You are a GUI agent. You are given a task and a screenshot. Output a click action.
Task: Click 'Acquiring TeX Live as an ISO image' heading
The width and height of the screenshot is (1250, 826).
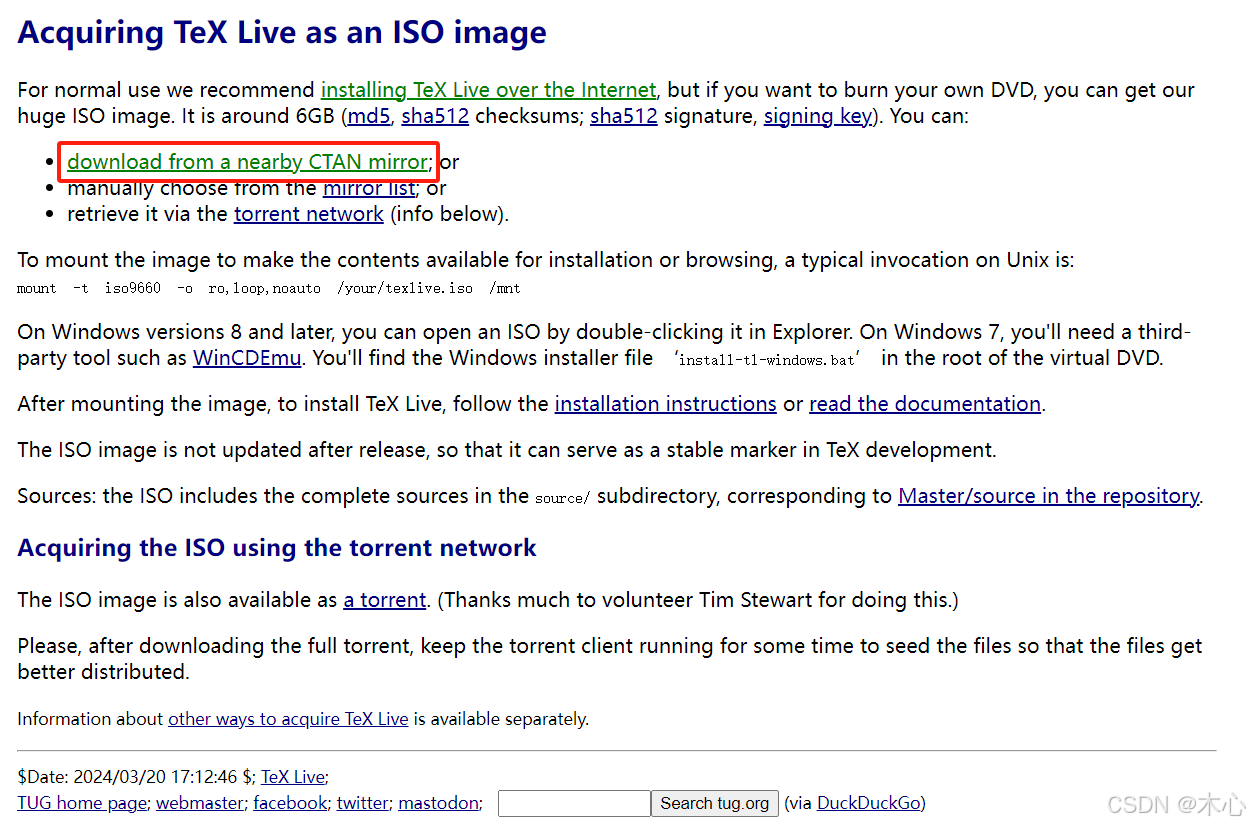(282, 32)
